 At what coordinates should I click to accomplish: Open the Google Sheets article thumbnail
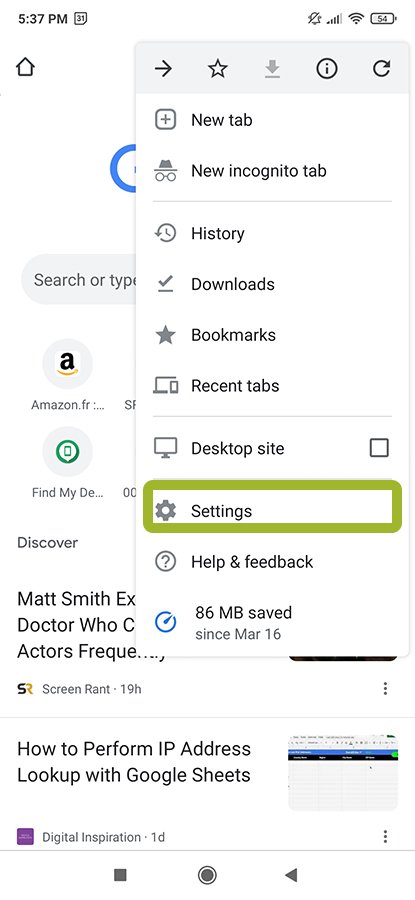click(x=343, y=772)
